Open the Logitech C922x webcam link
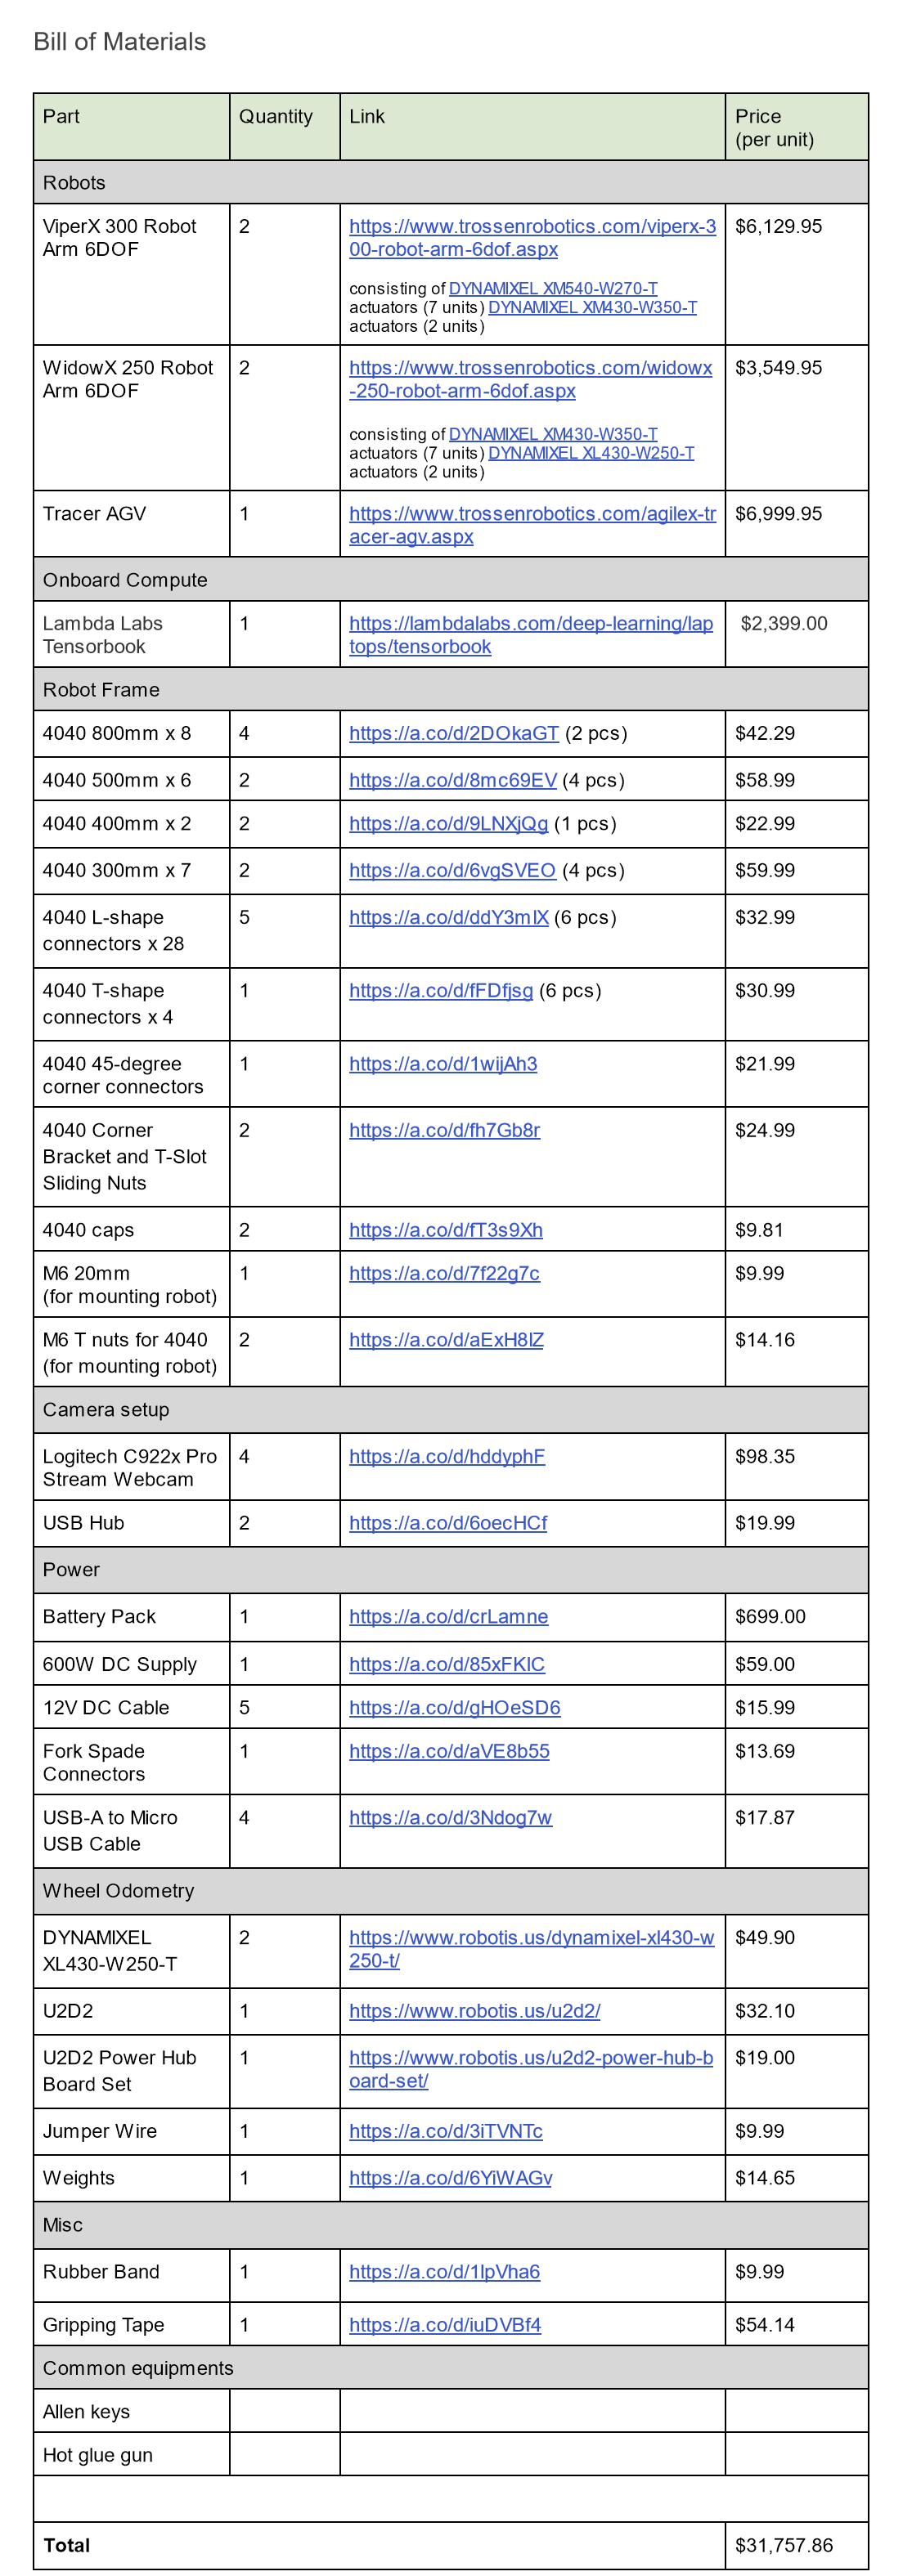The height and width of the screenshot is (2576, 903). tap(446, 1456)
